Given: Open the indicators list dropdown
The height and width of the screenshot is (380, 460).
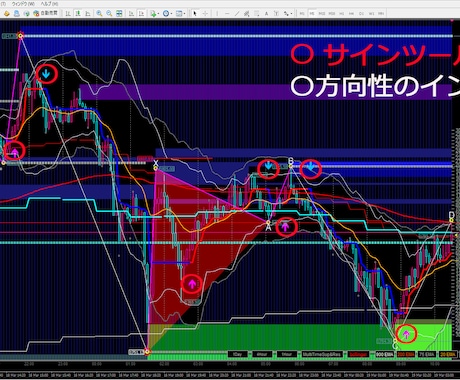Looking at the screenshot, I should click(154, 14).
